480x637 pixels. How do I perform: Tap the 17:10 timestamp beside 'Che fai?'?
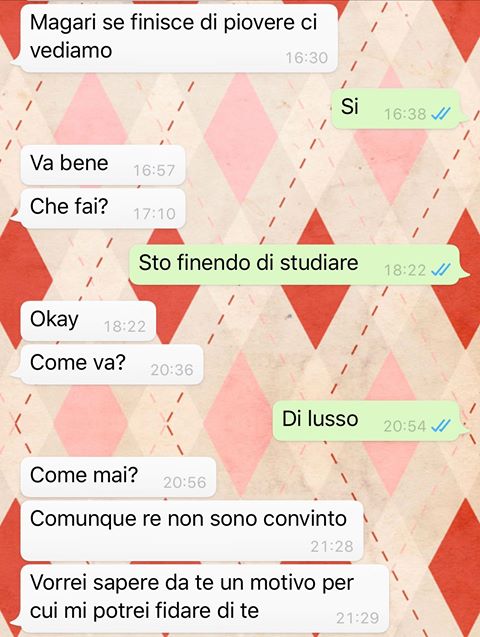(154, 214)
